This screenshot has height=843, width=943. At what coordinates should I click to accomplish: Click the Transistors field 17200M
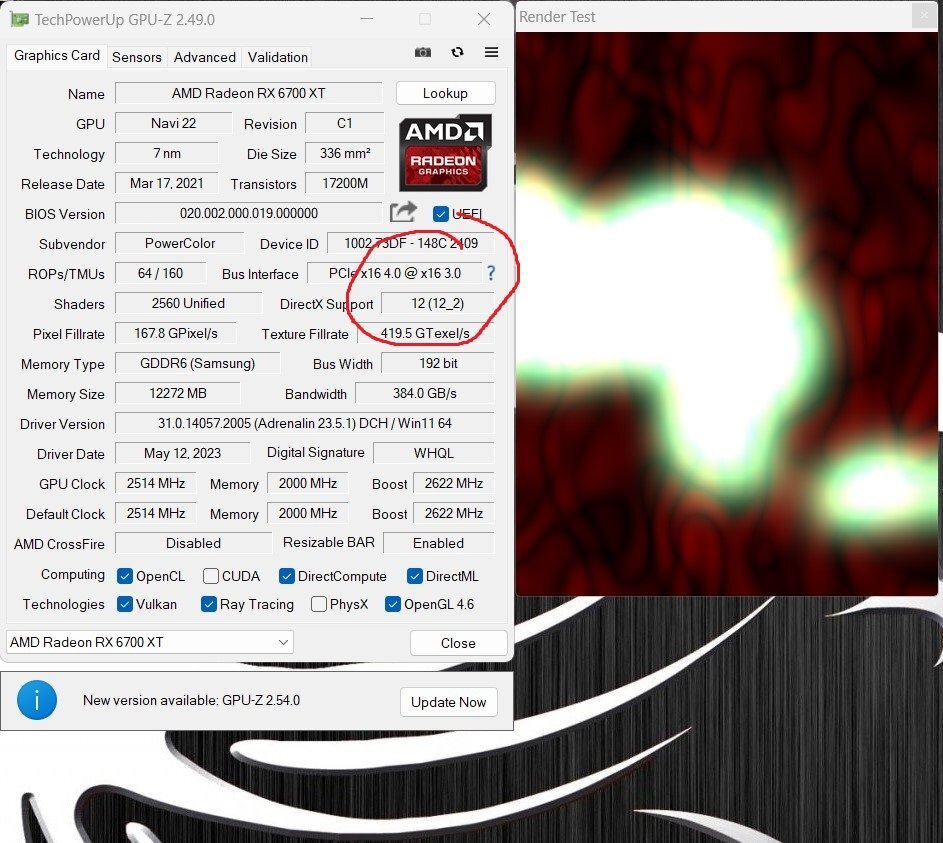coord(345,183)
